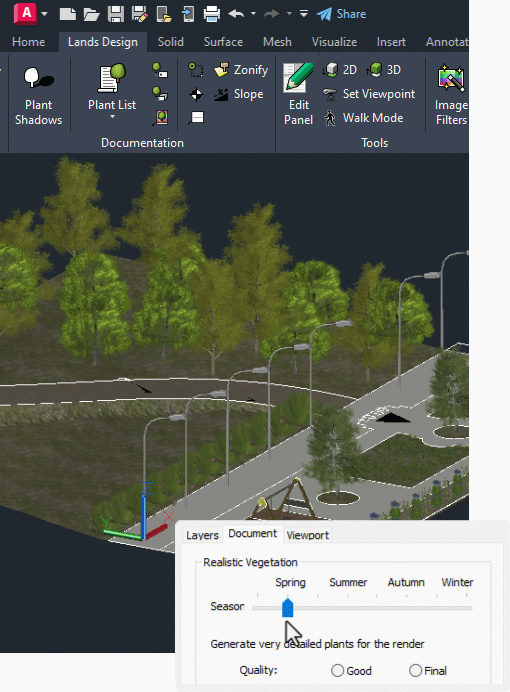Click the plant tag icon, top of column
The image size is (510, 692).
(x=160, y=70)
